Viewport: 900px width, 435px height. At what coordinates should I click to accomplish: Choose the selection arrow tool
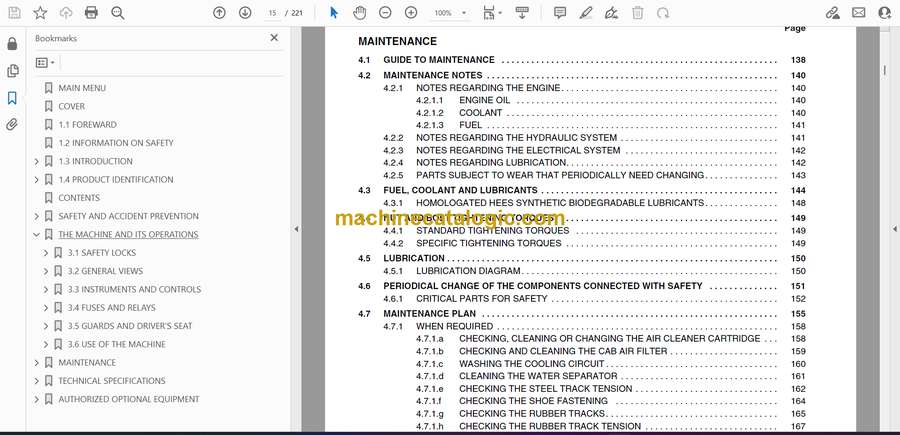click(334, 13)
